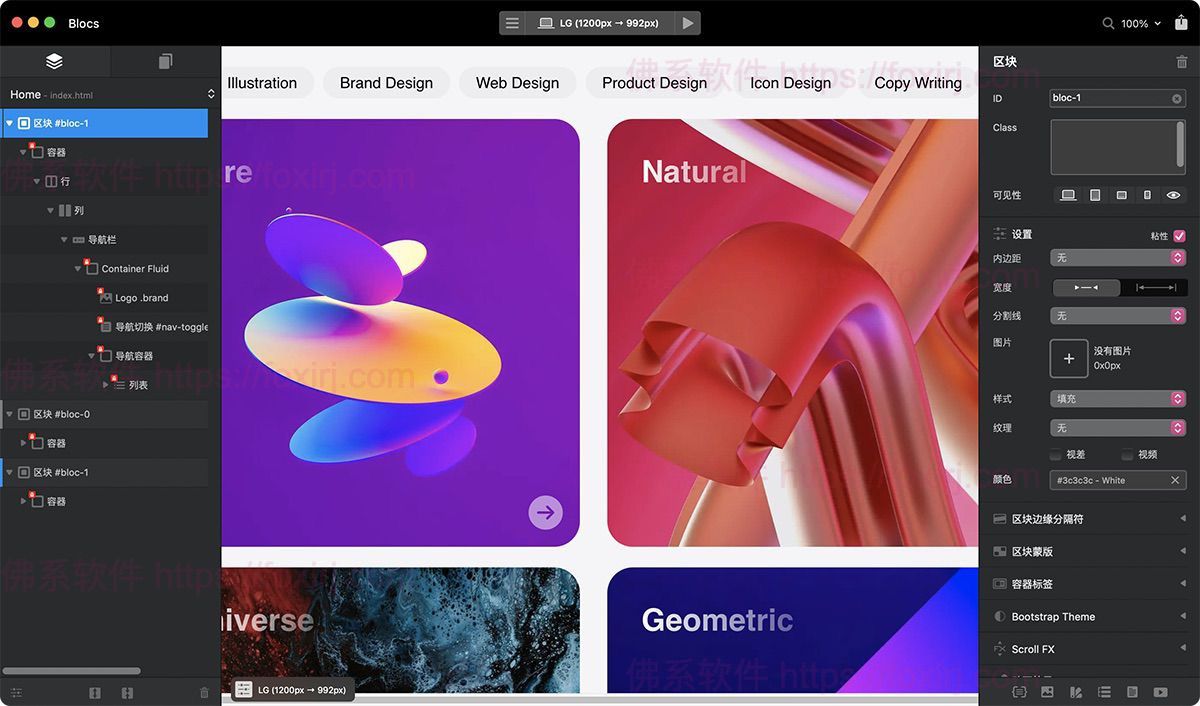The image size is (1200, 706).
Task: Uncheck the 粘性 sticky checkbox
Action: click(x=1179, y=236)
